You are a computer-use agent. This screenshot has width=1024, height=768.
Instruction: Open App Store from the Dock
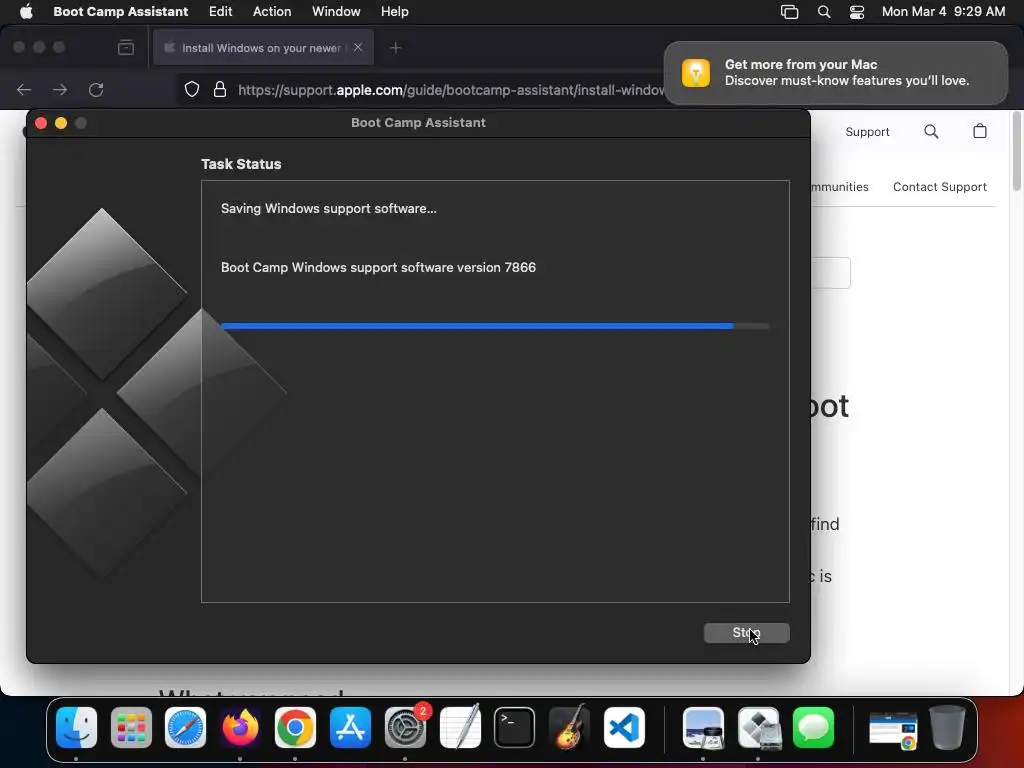(x=350, y=728)
